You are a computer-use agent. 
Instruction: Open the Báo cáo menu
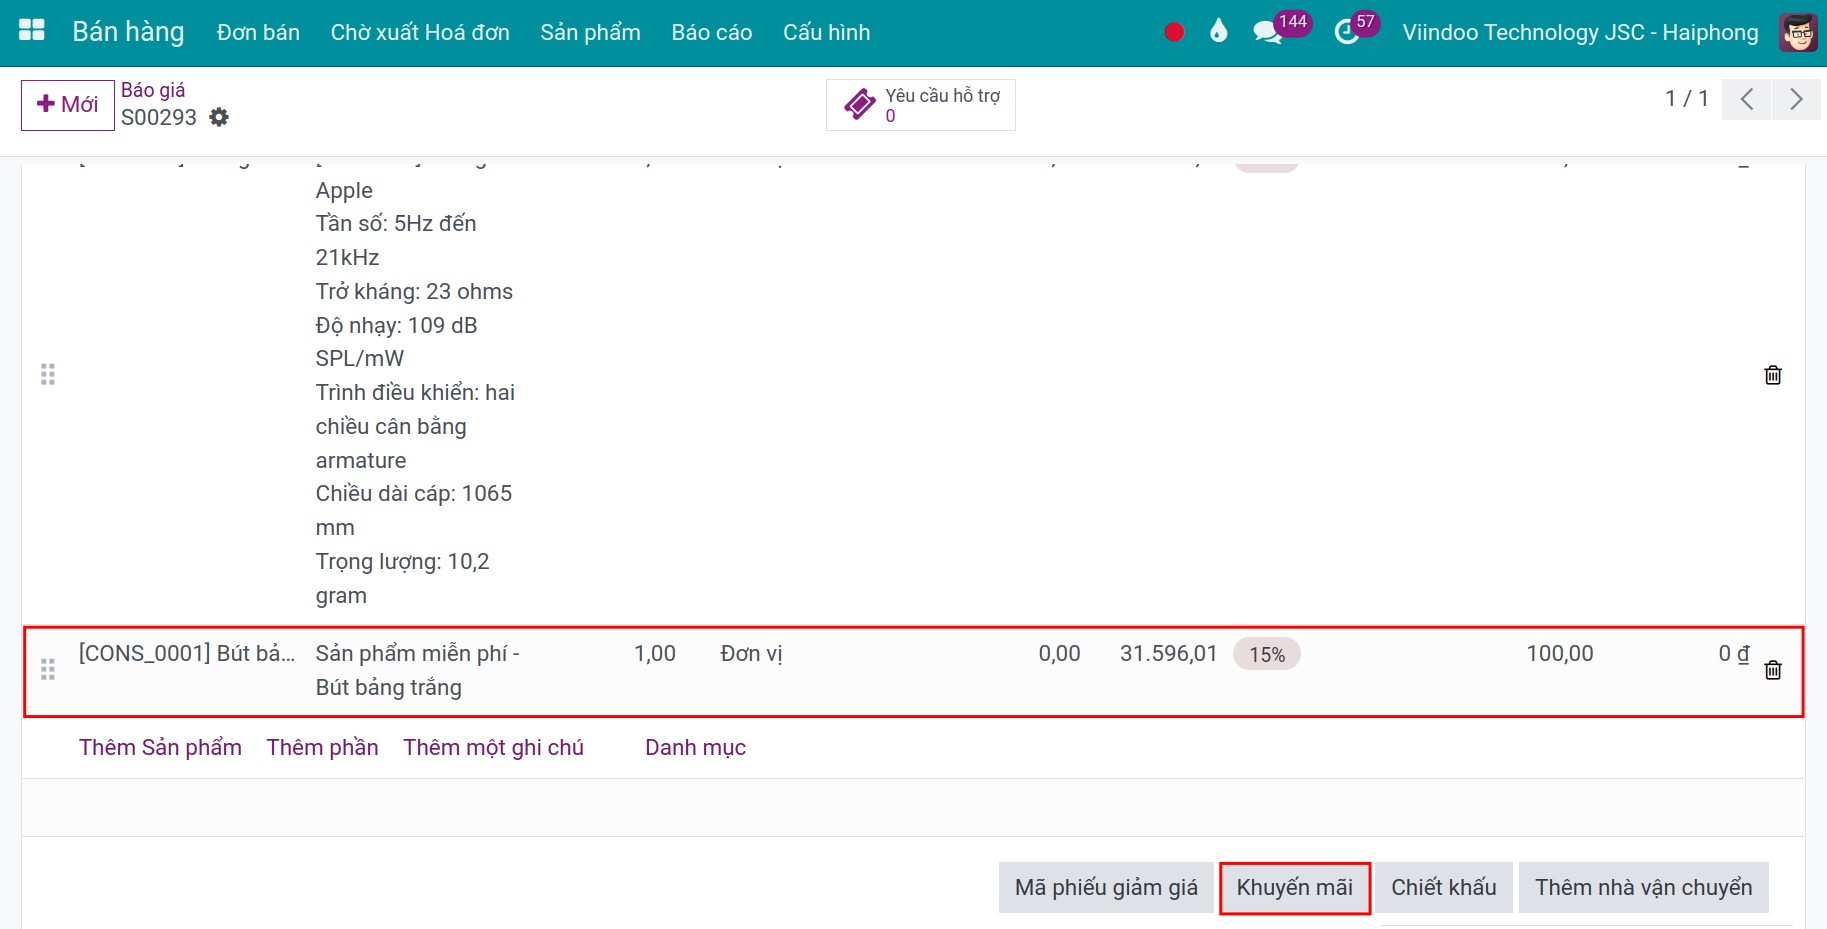click(711, 32)
